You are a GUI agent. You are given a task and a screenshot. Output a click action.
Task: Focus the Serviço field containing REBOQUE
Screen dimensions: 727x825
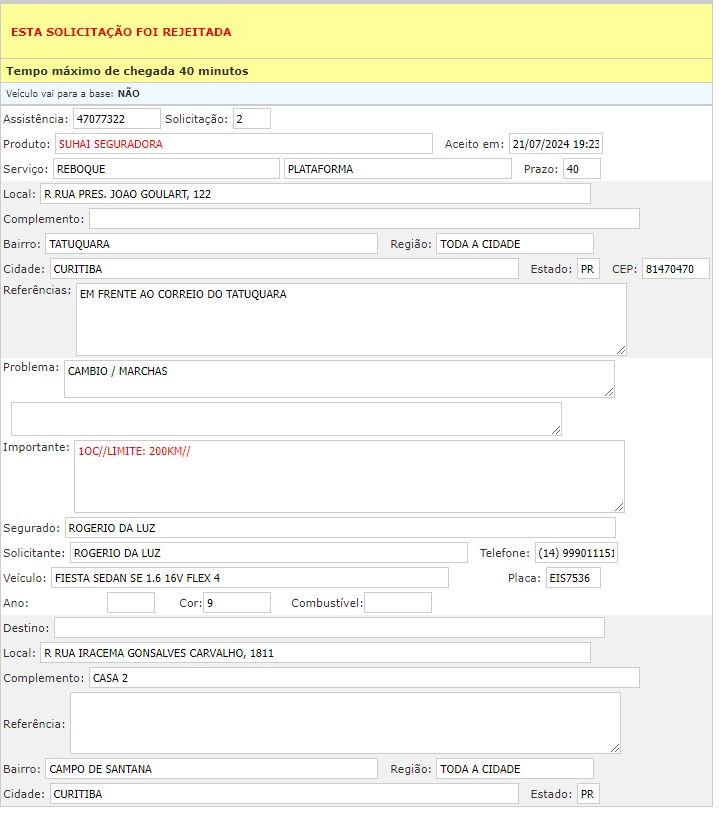166,169
